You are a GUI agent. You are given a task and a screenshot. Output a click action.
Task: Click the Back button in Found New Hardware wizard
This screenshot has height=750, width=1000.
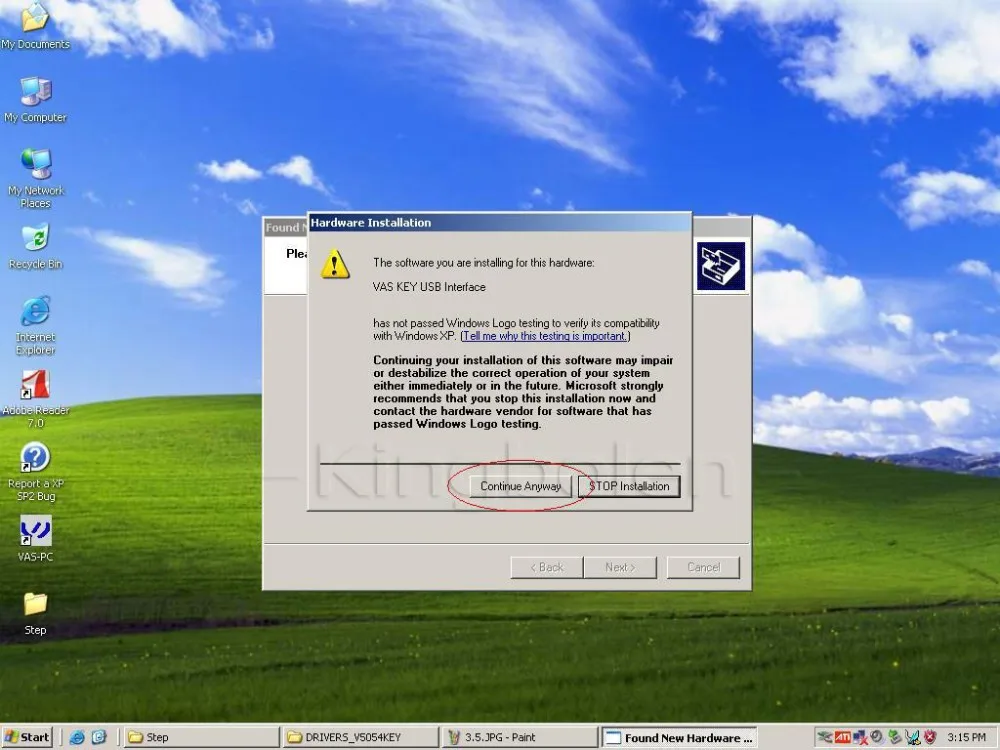pyautogui.click(x=547, y=567)
